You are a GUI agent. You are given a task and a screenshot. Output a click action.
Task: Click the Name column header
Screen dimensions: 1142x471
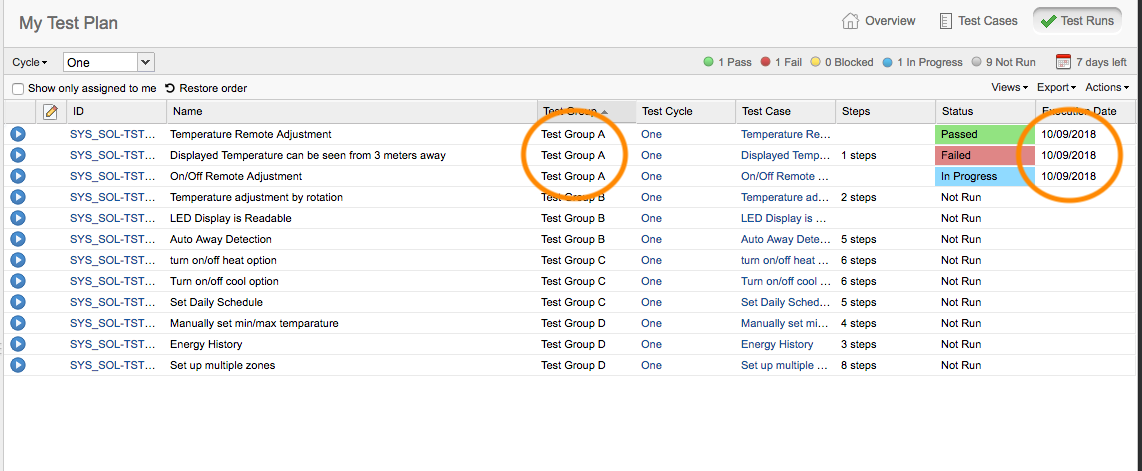point(352,111)
